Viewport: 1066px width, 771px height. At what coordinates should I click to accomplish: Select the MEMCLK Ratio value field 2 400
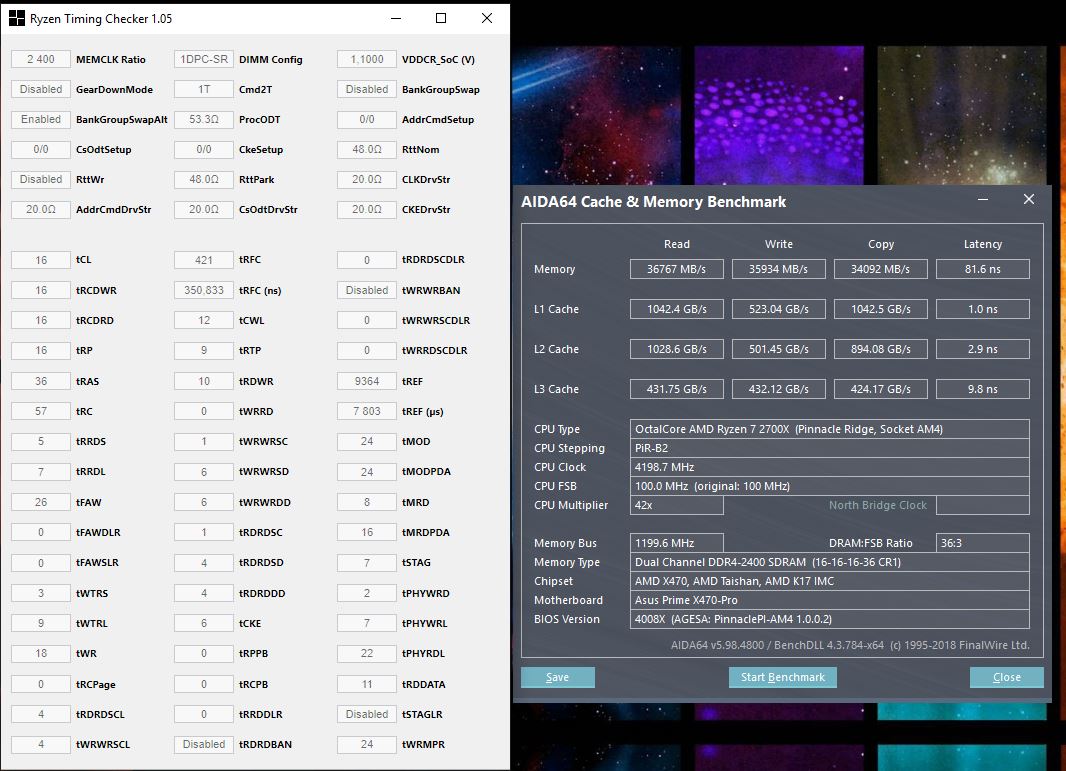click(x=41, y=59)
